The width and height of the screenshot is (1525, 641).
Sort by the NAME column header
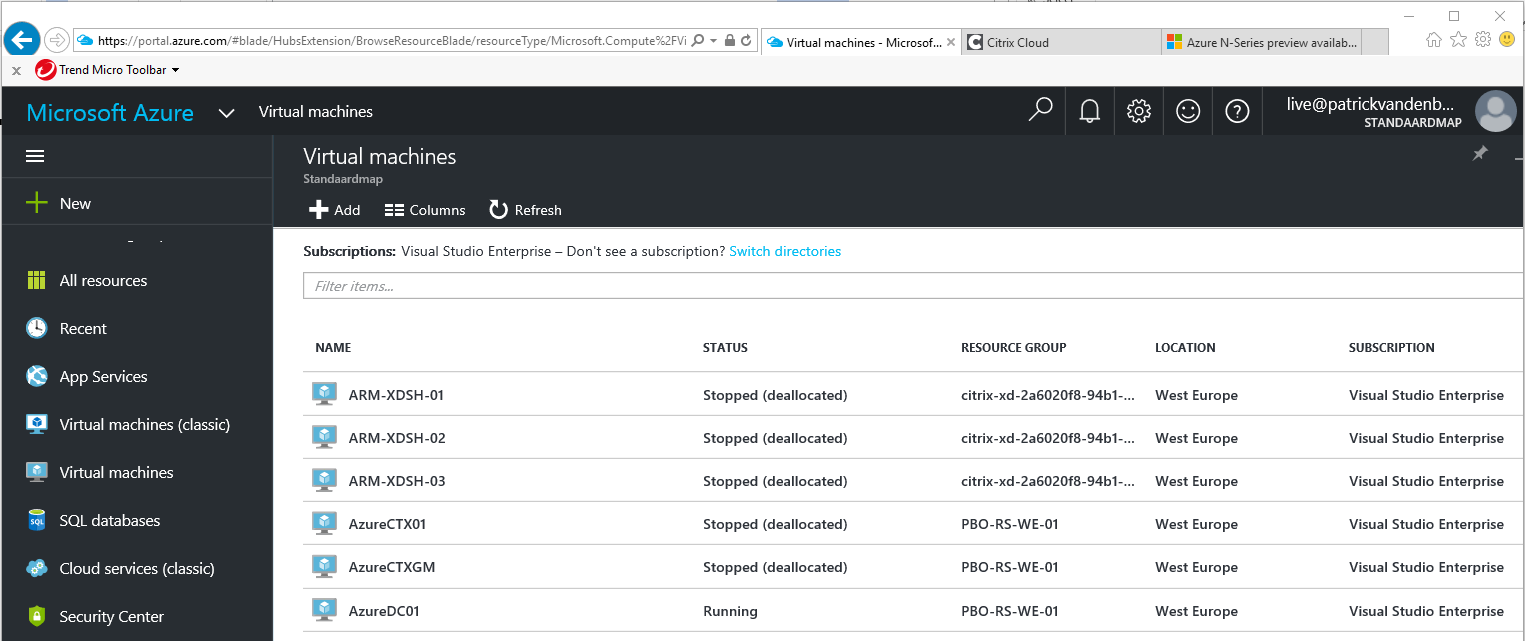pyautogui.click(x=333, y=348)
